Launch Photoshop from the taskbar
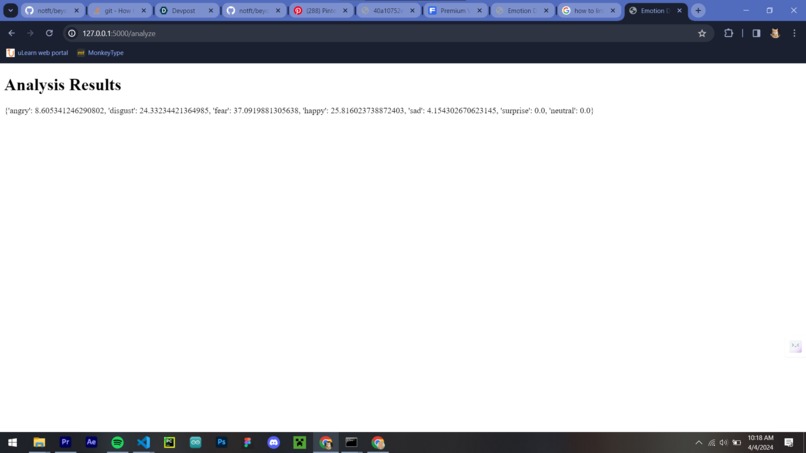Screen dimensions: 806x453 click(x=222, y=442)
